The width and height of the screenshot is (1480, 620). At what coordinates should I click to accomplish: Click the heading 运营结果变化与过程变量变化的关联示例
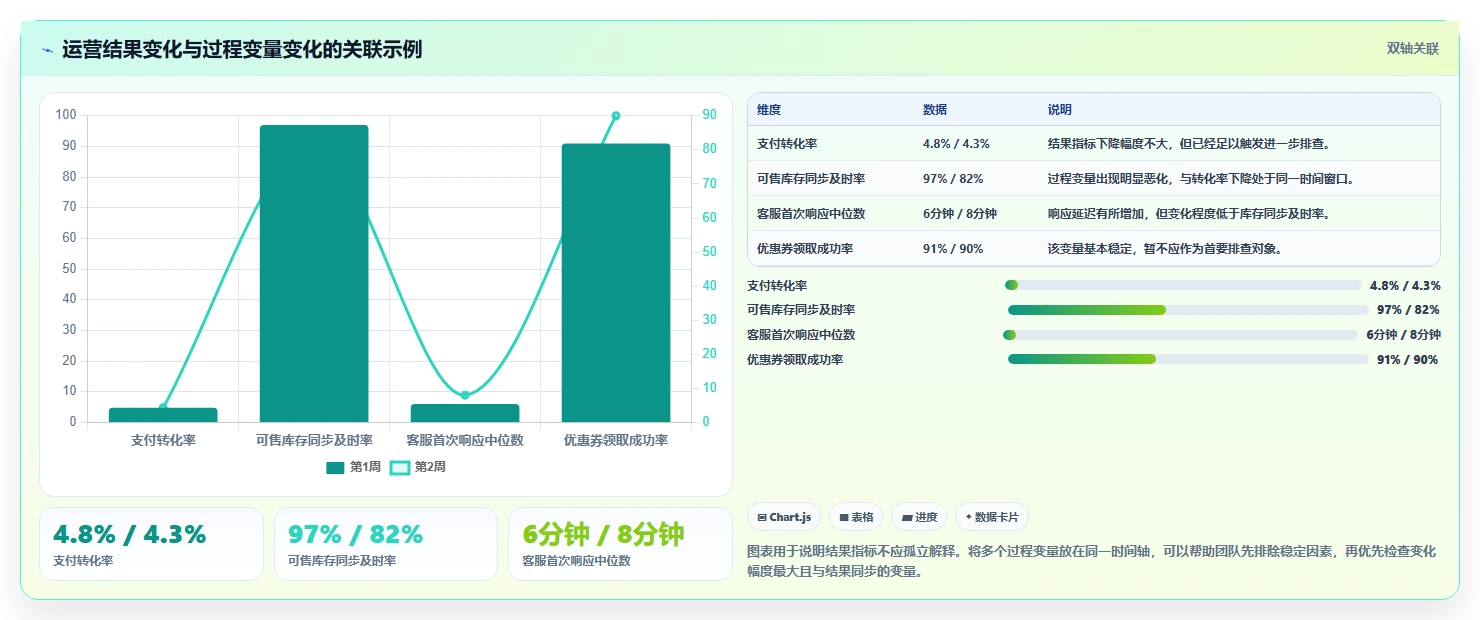click(242, 50)
